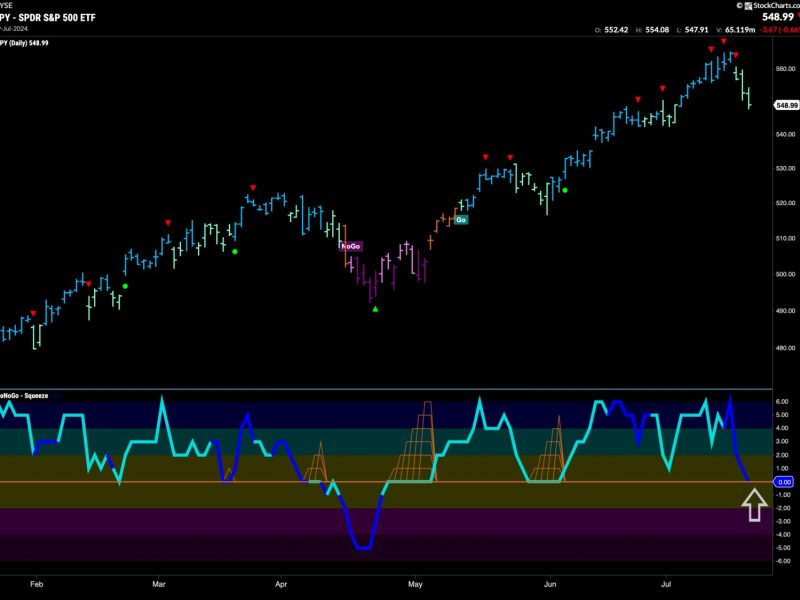The height and width of the screenshot is (600, 800).
Task: Click the blue 0.00 oscillator value tag
Action: coord(784,482)
